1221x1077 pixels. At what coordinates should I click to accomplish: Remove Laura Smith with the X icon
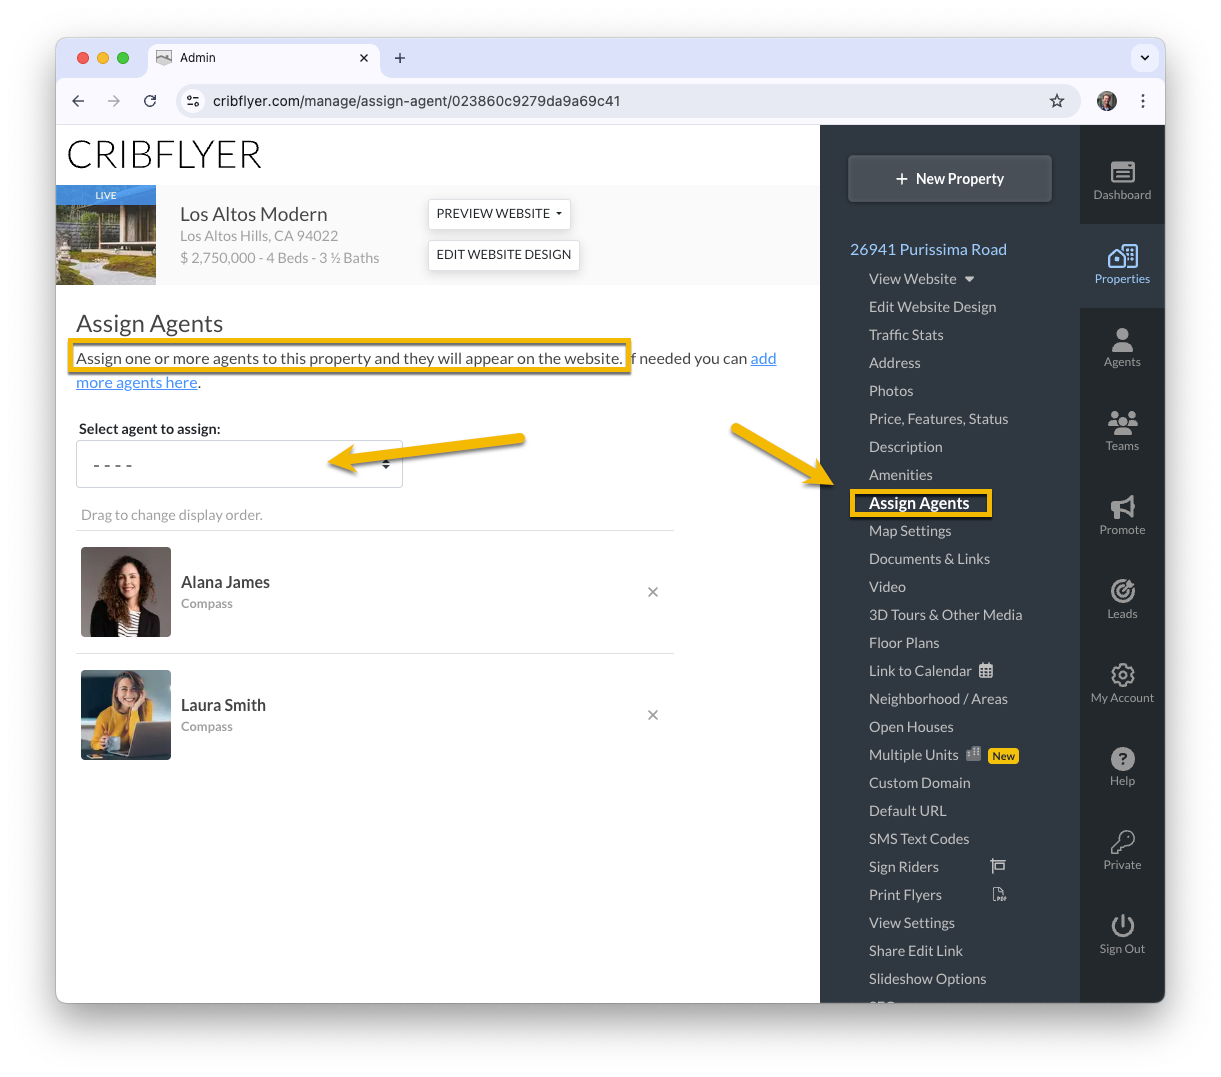tap(653, 715)
